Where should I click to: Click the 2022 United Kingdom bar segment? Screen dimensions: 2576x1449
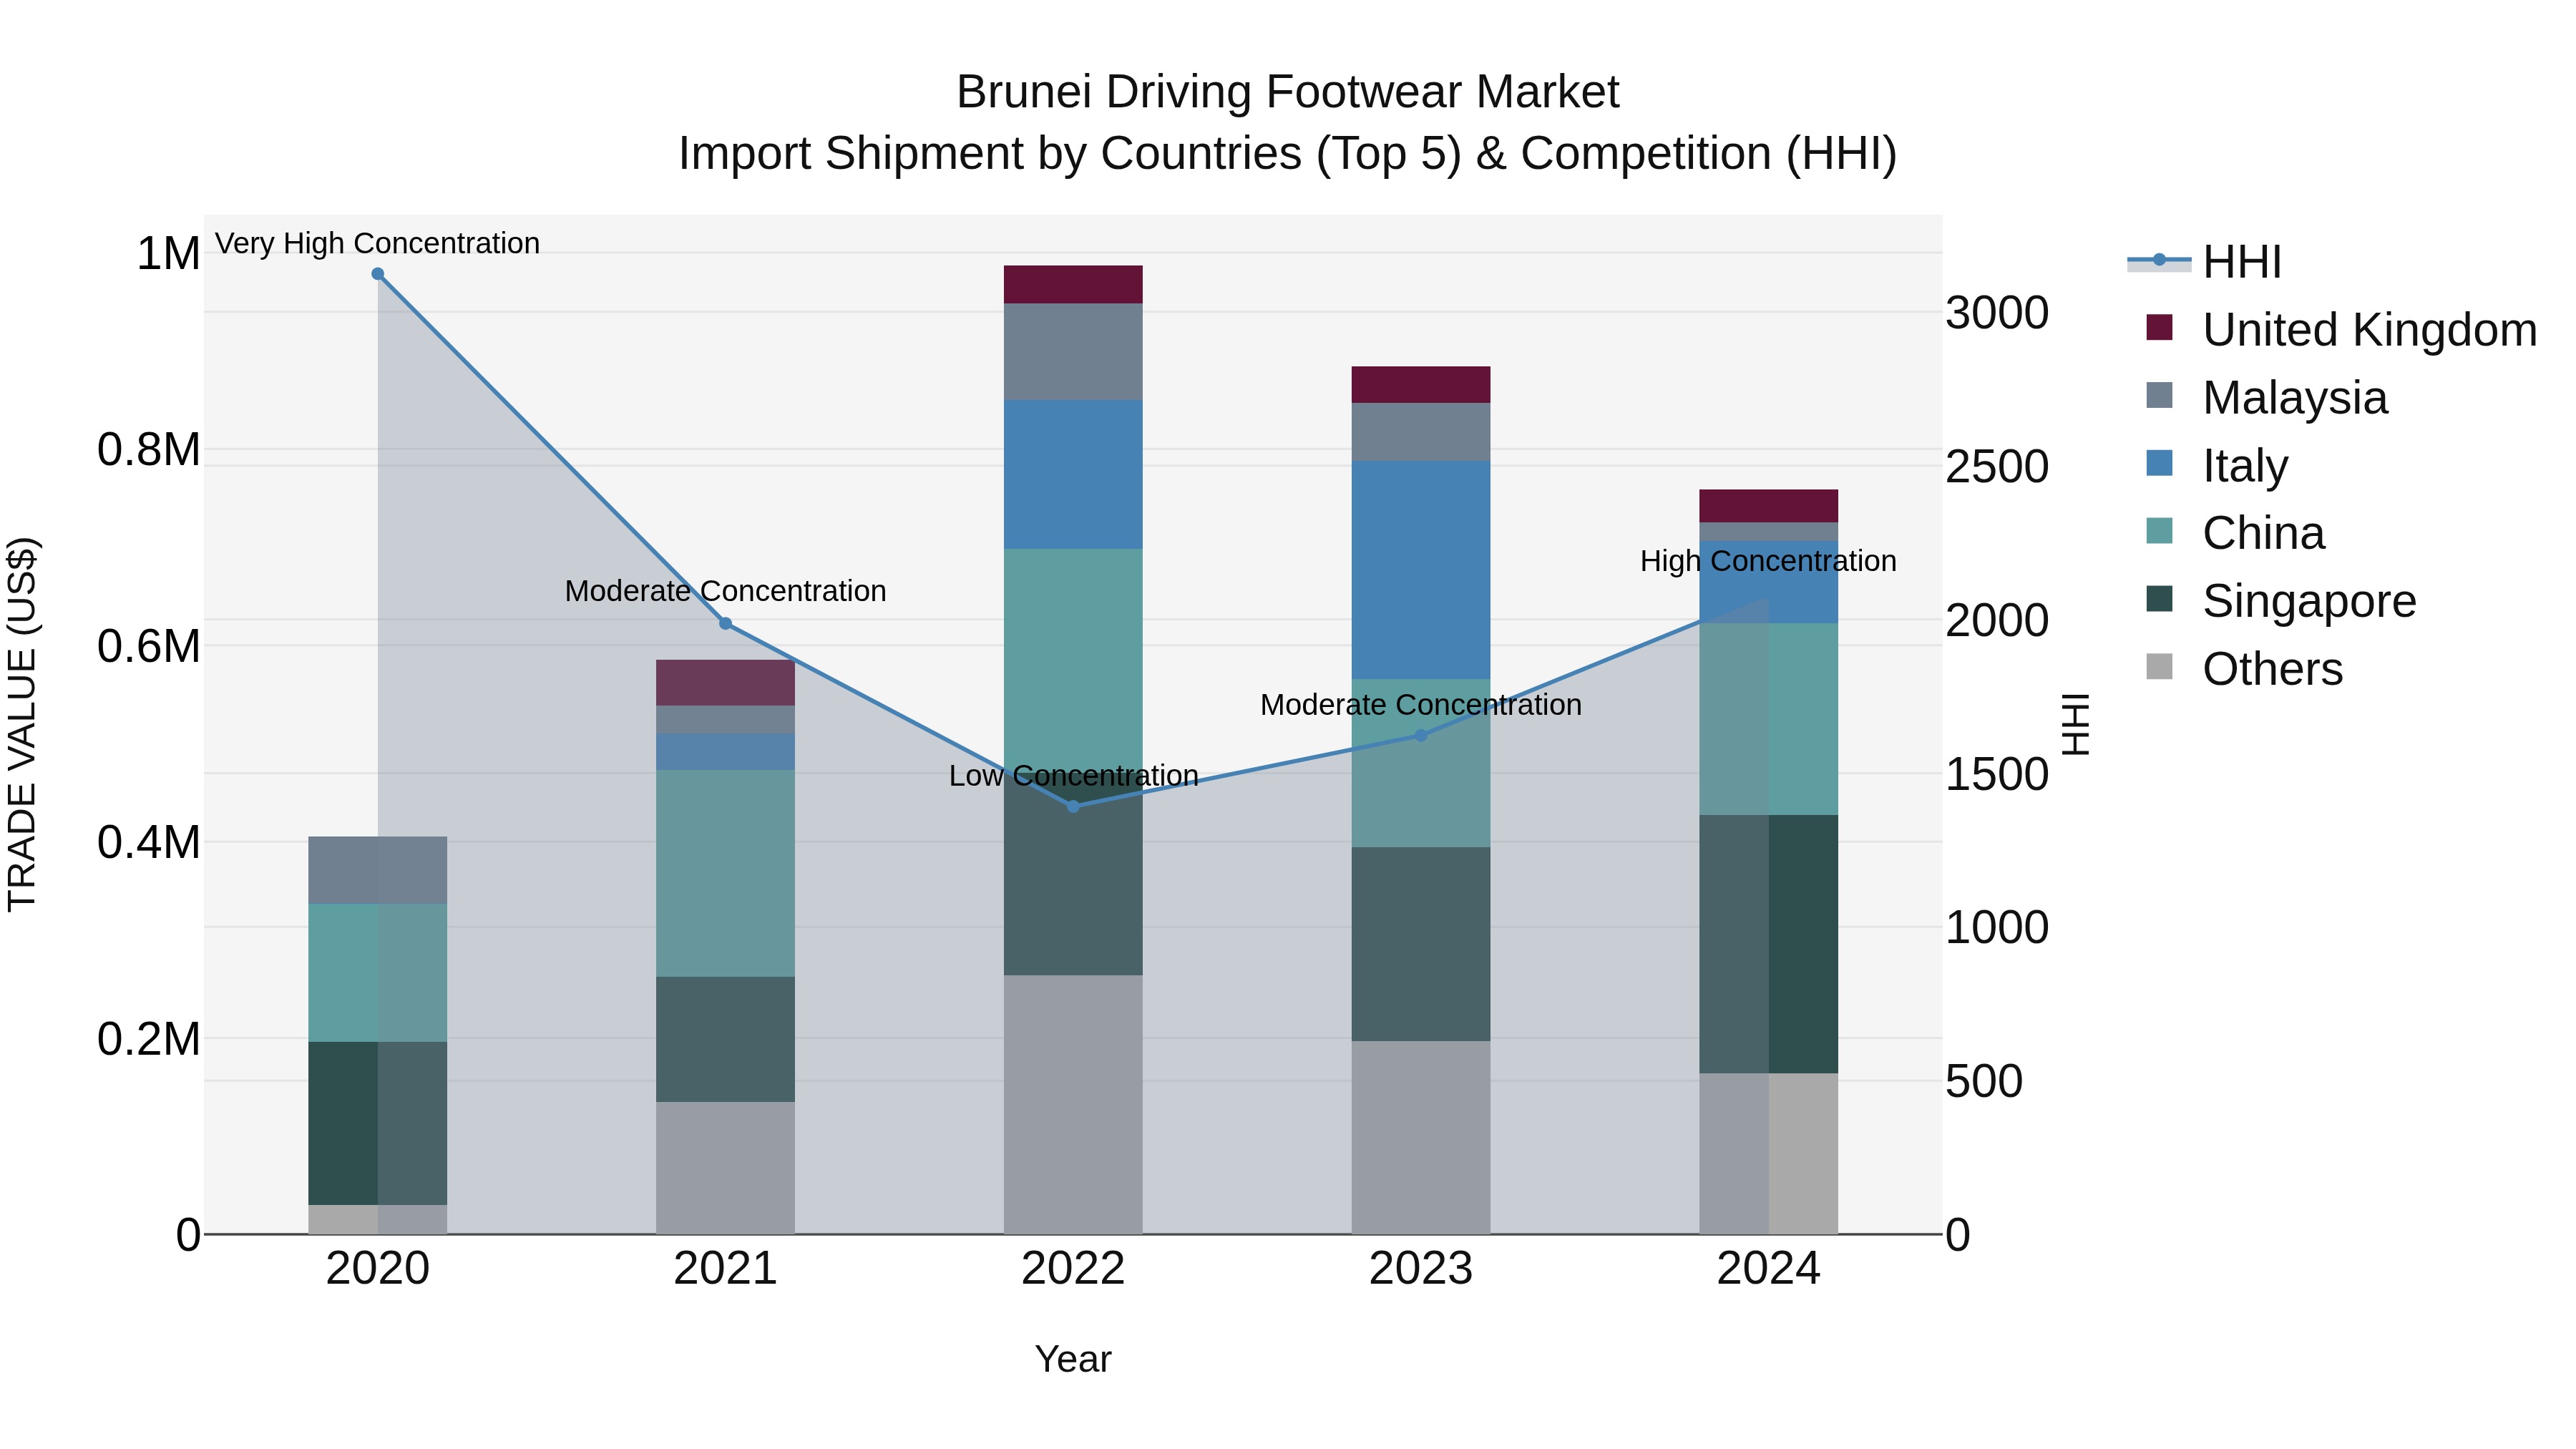(1074, 285)
